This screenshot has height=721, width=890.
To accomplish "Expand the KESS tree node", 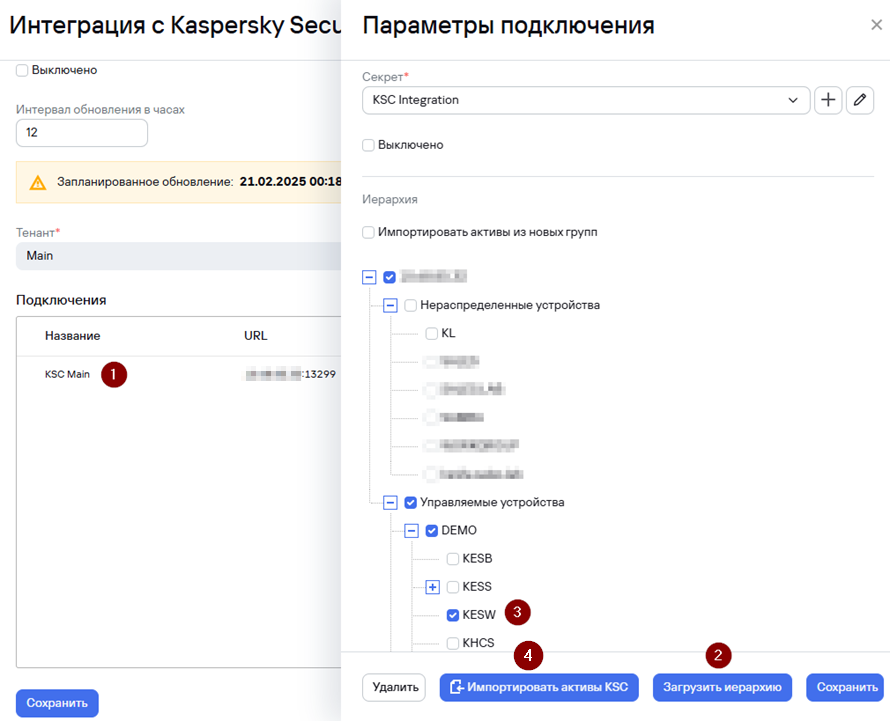I will (433, 586).
